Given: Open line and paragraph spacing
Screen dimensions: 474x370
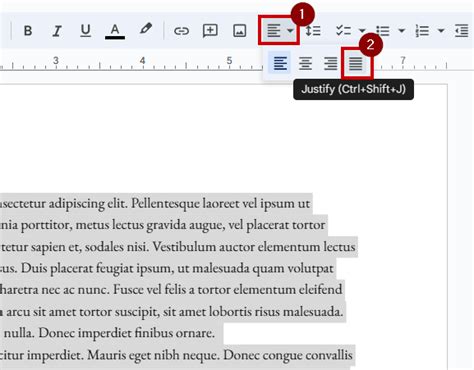Looking at the screenshot, I should point(313,31).
